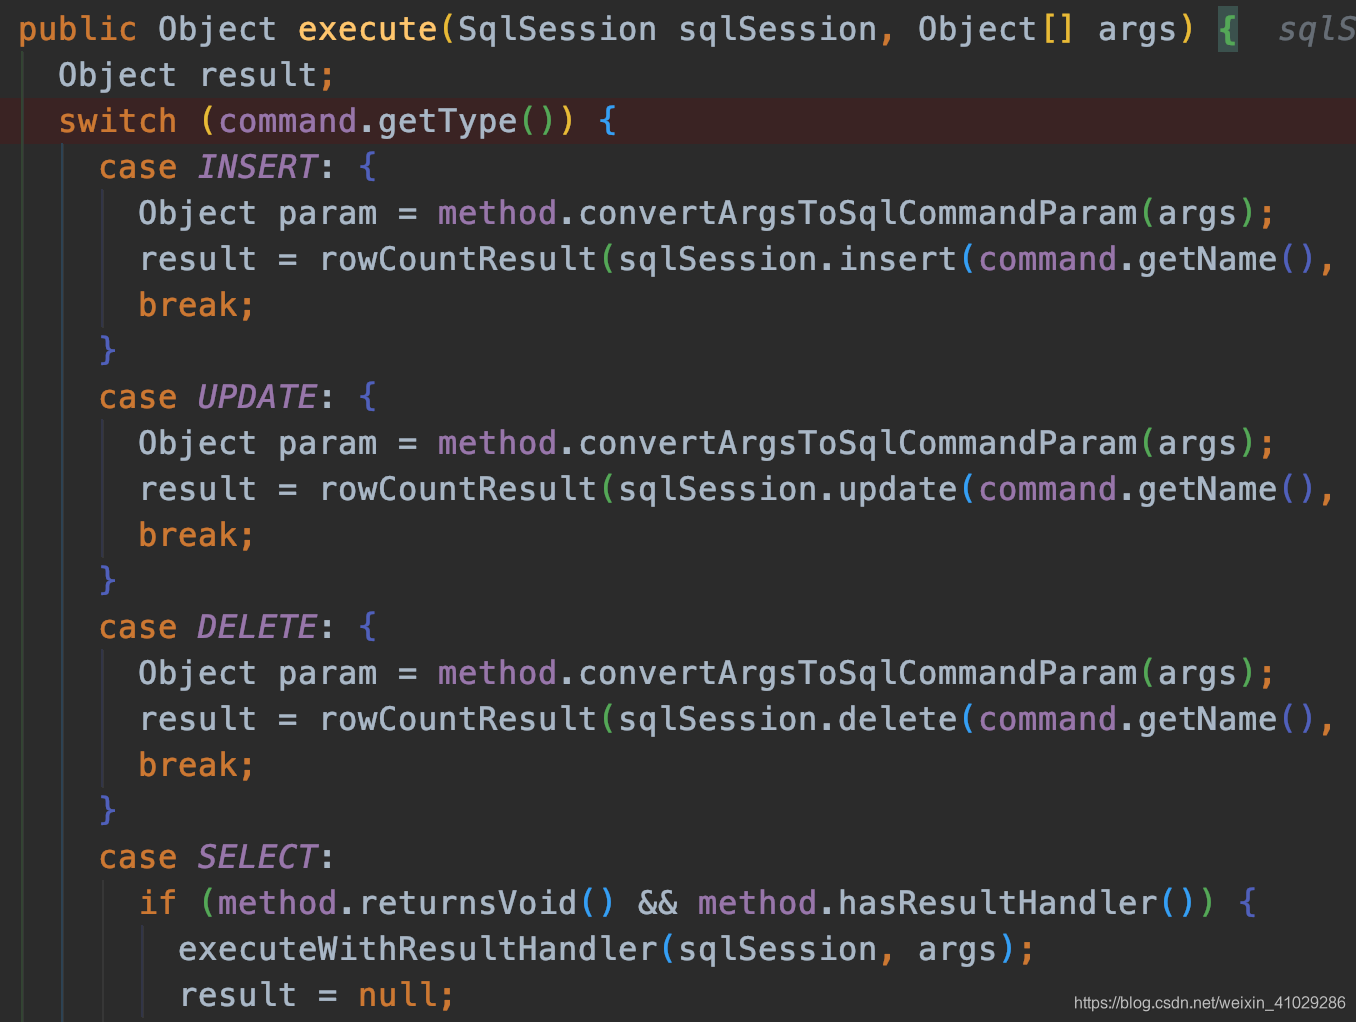Select the "SqlSession" parameter type in the signature
This screenshot has width=1356, height=1022.
tap(558, 30)
